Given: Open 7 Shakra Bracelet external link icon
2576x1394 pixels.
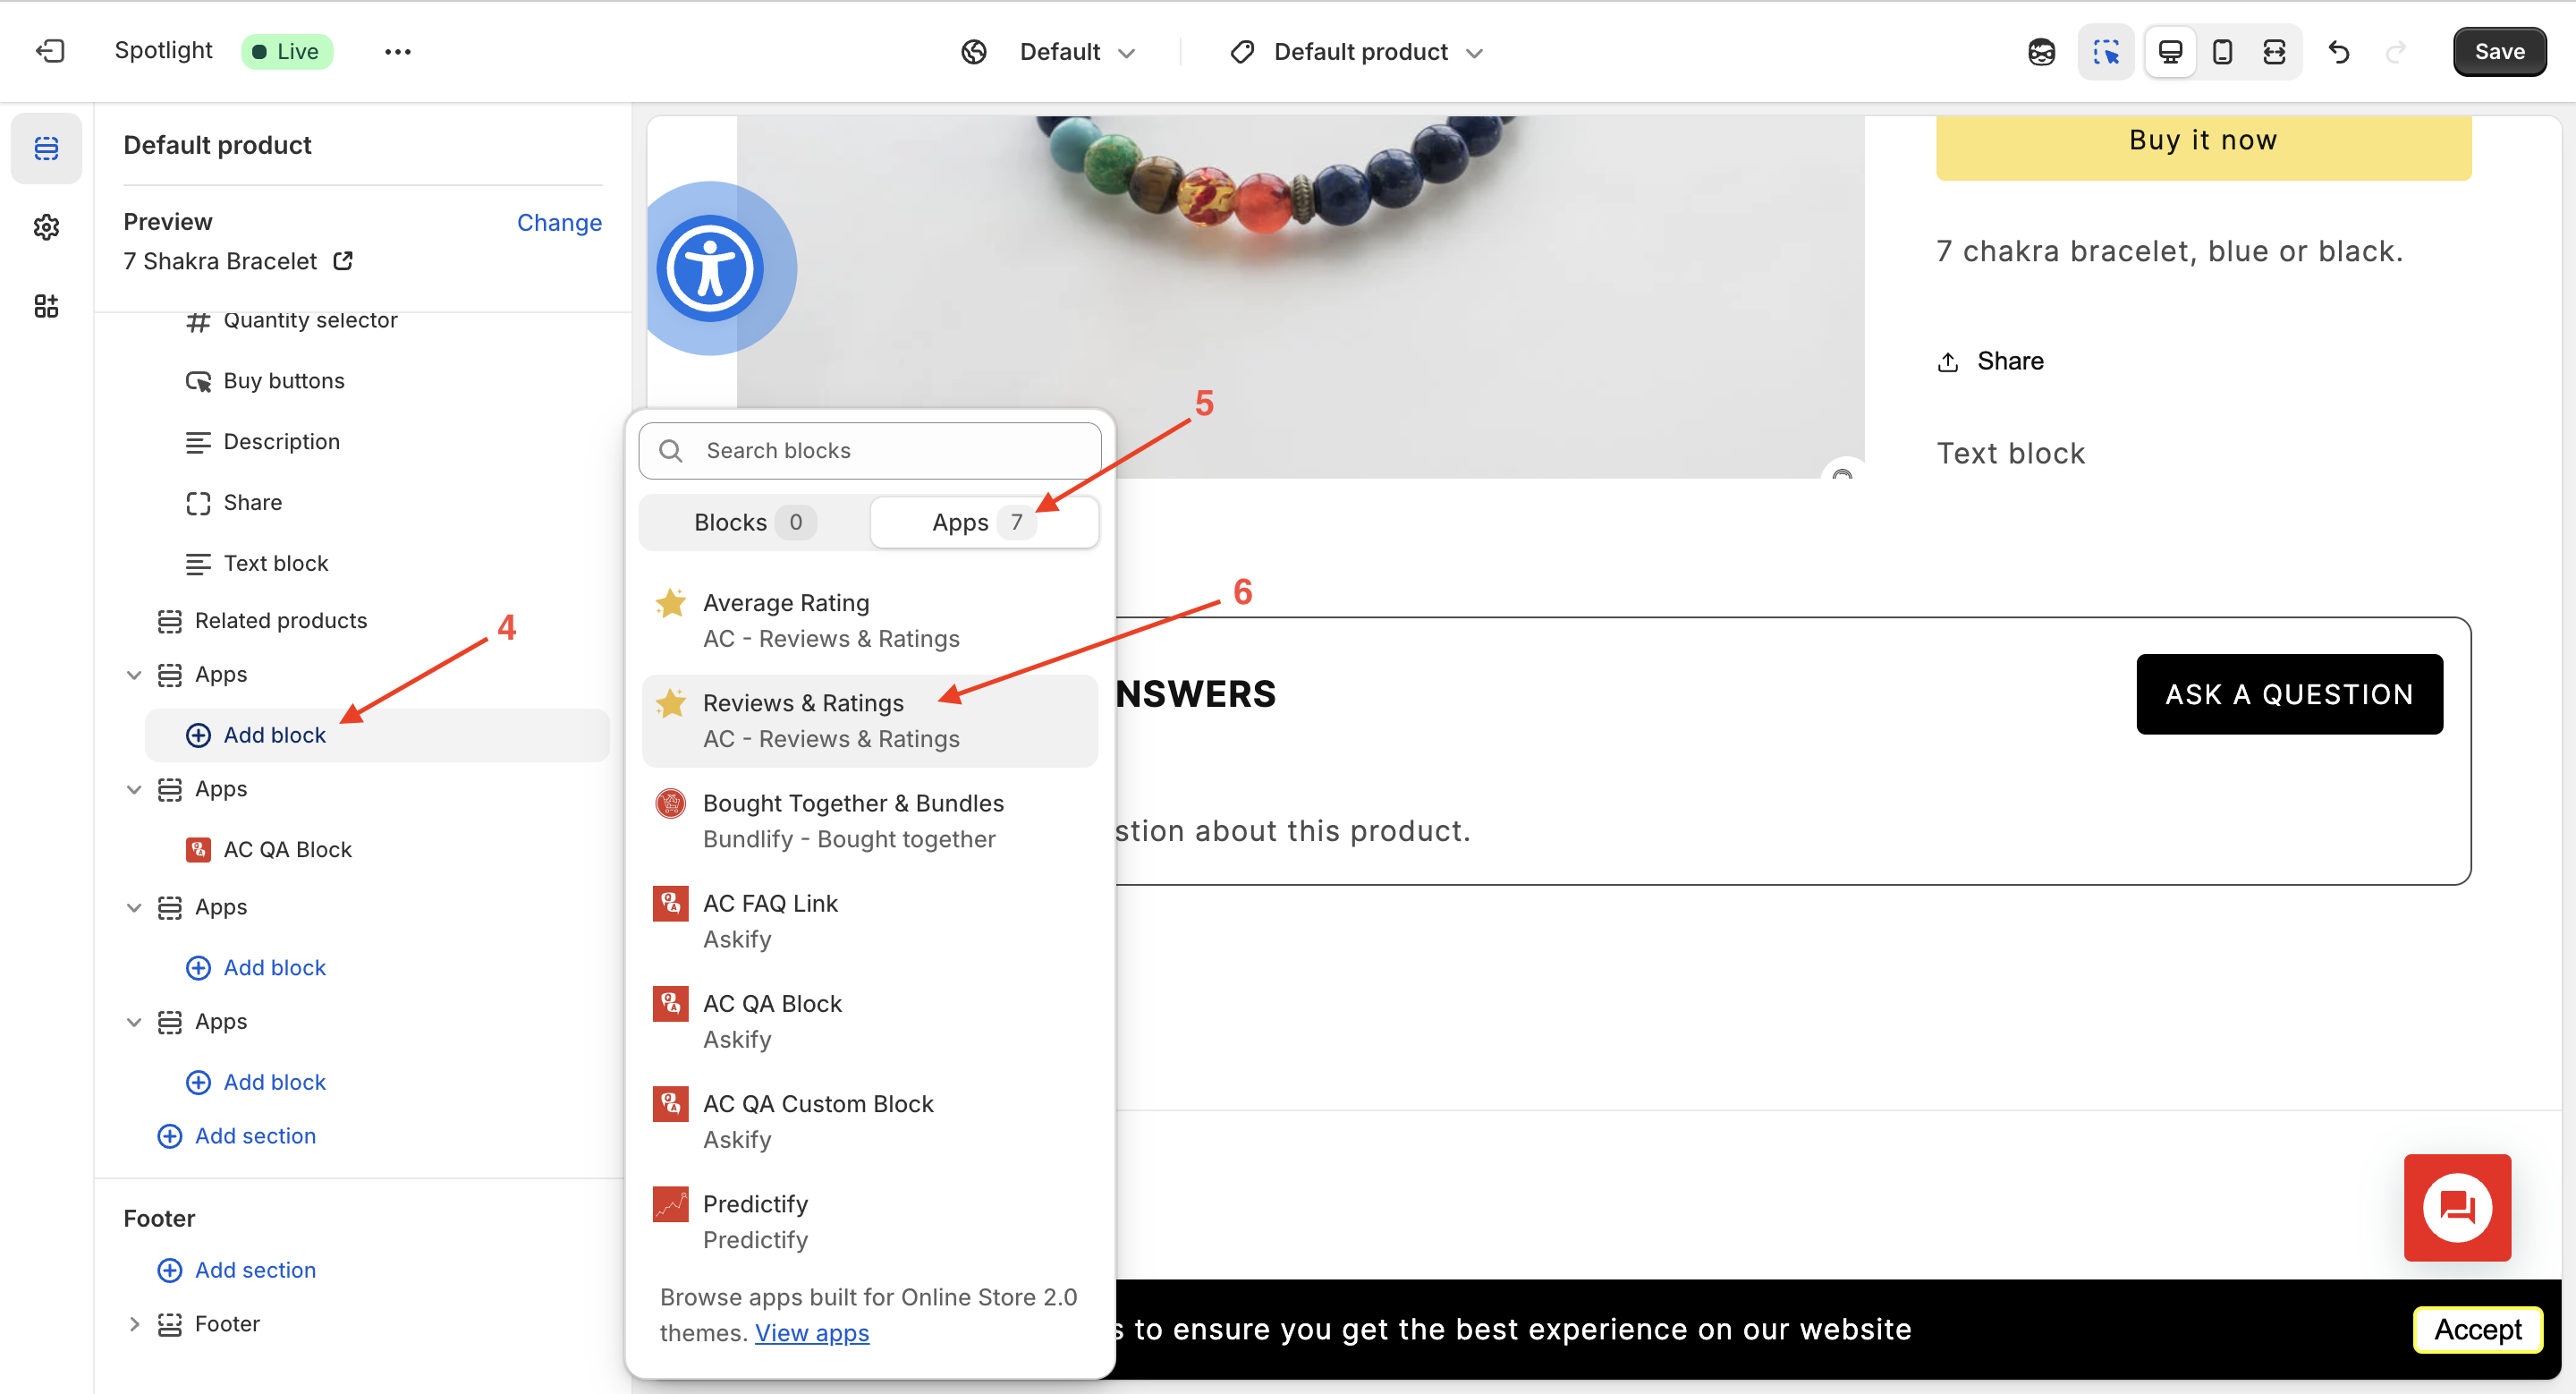Looking at the screenshot, I should click(x=343, y=261).
